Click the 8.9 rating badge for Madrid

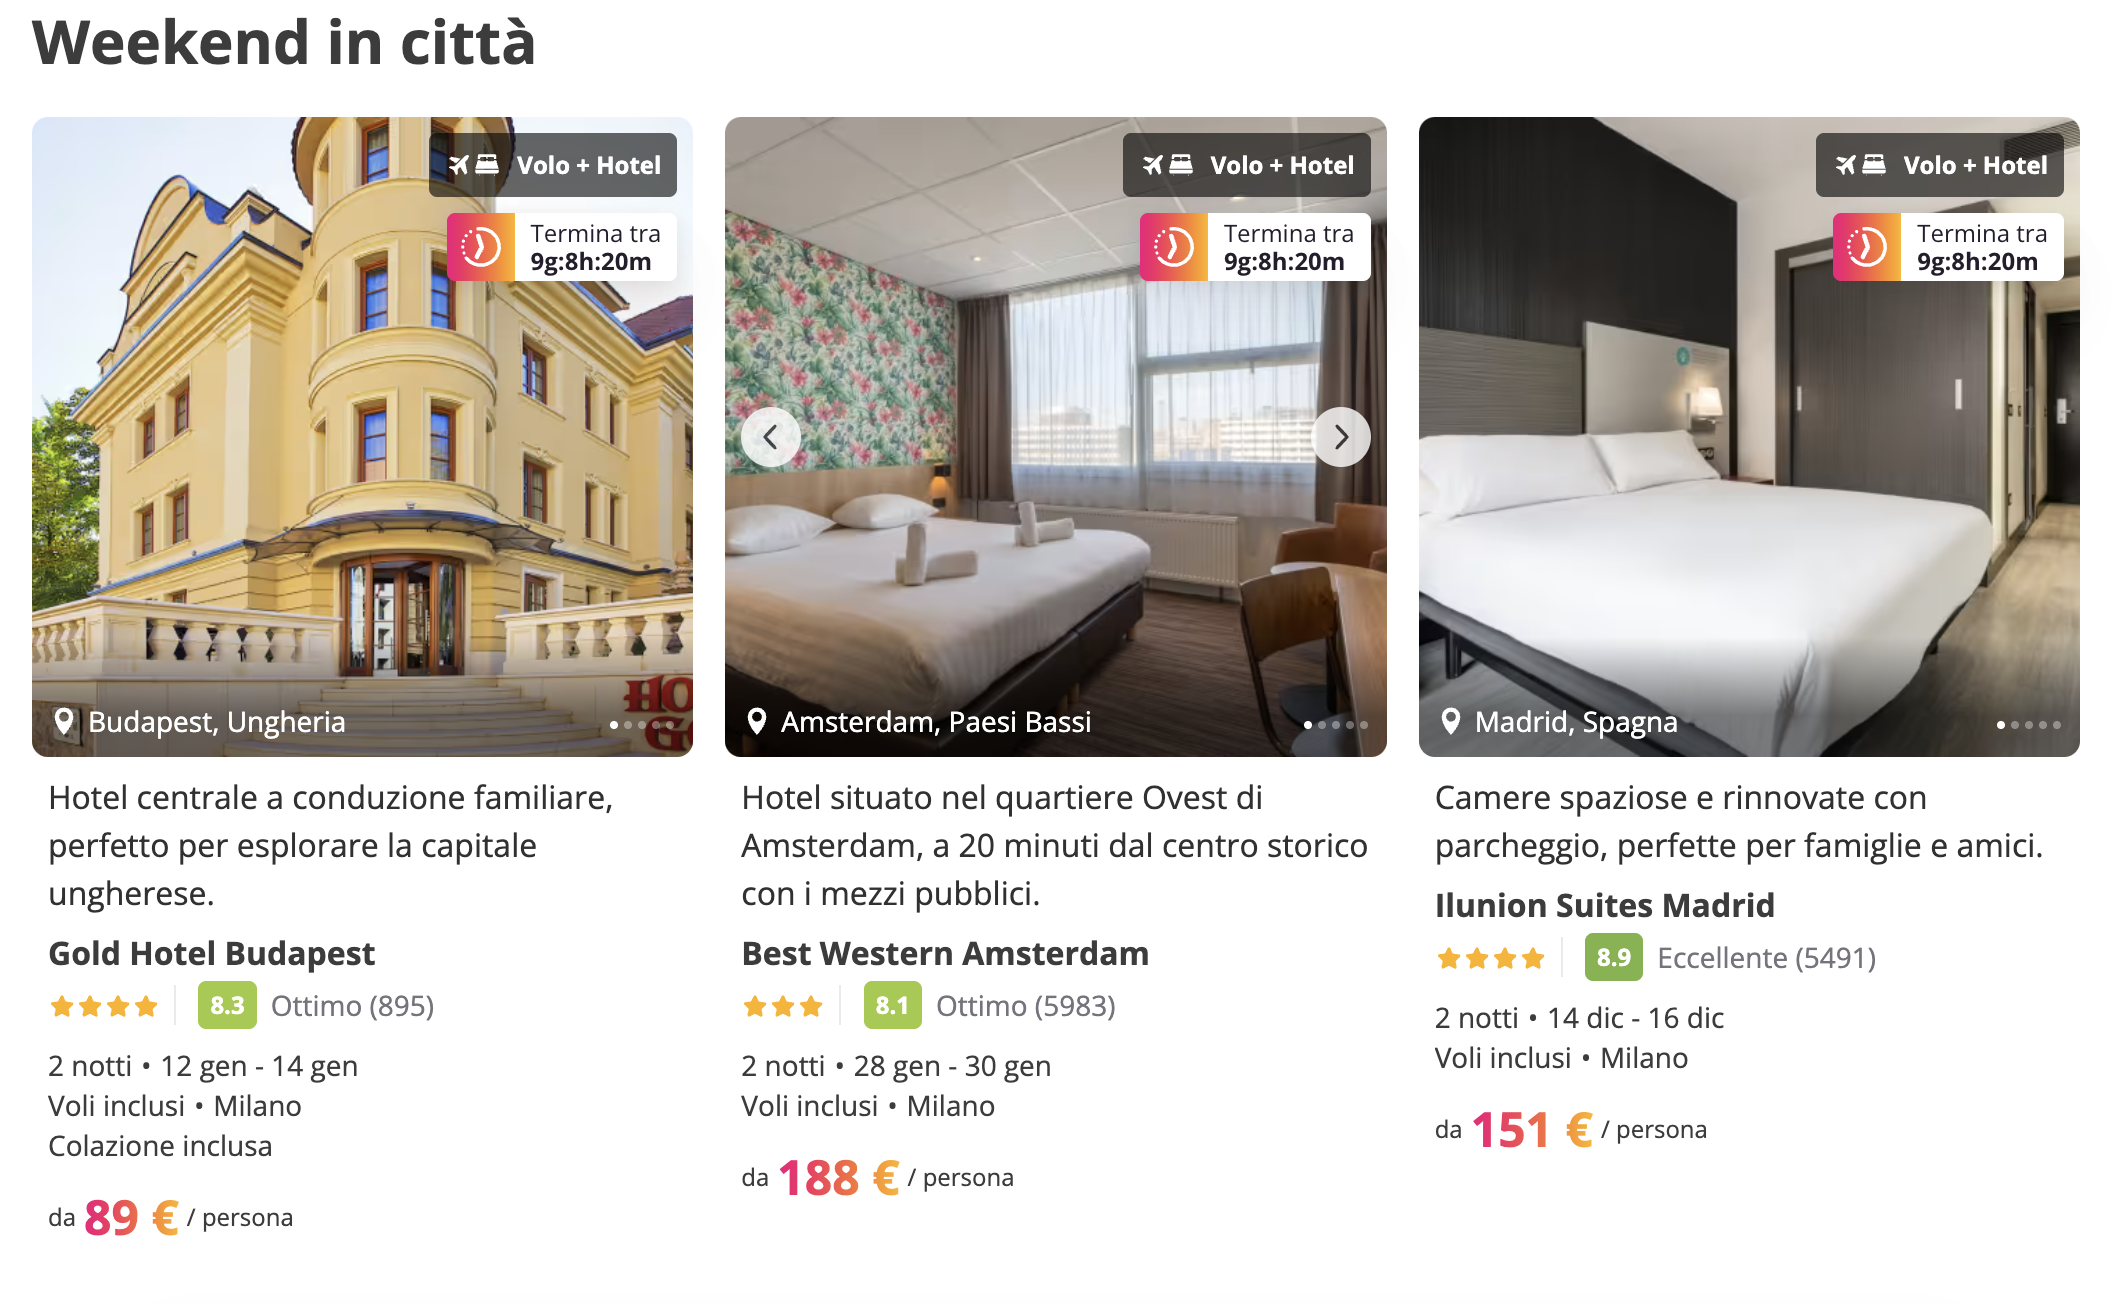pyautogui.click(x=1613, y=957)
